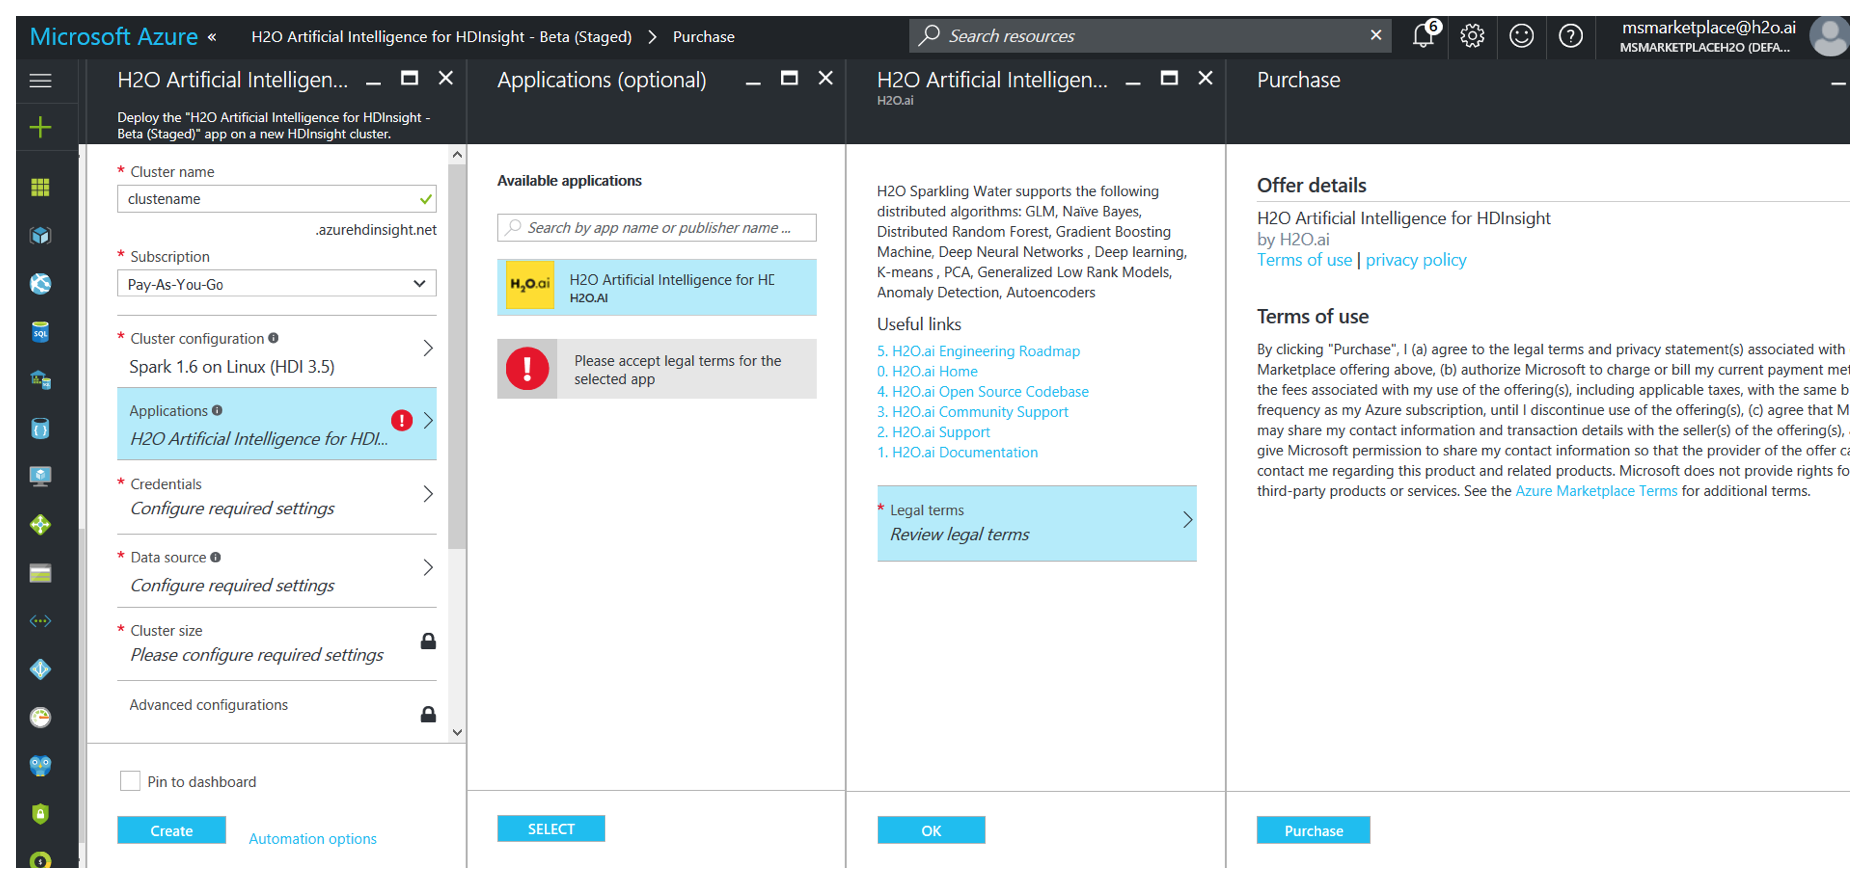Click the Cluster name input field
This screenshot has width=1860, height=880.
(x=268, y=199)
